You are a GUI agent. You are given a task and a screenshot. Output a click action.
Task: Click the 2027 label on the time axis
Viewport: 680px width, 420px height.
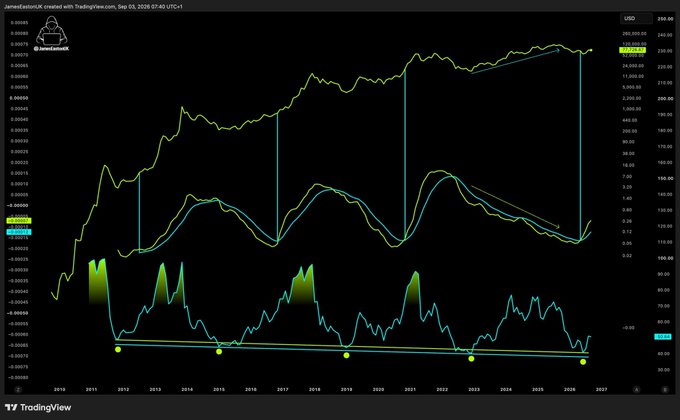point(601,390)
